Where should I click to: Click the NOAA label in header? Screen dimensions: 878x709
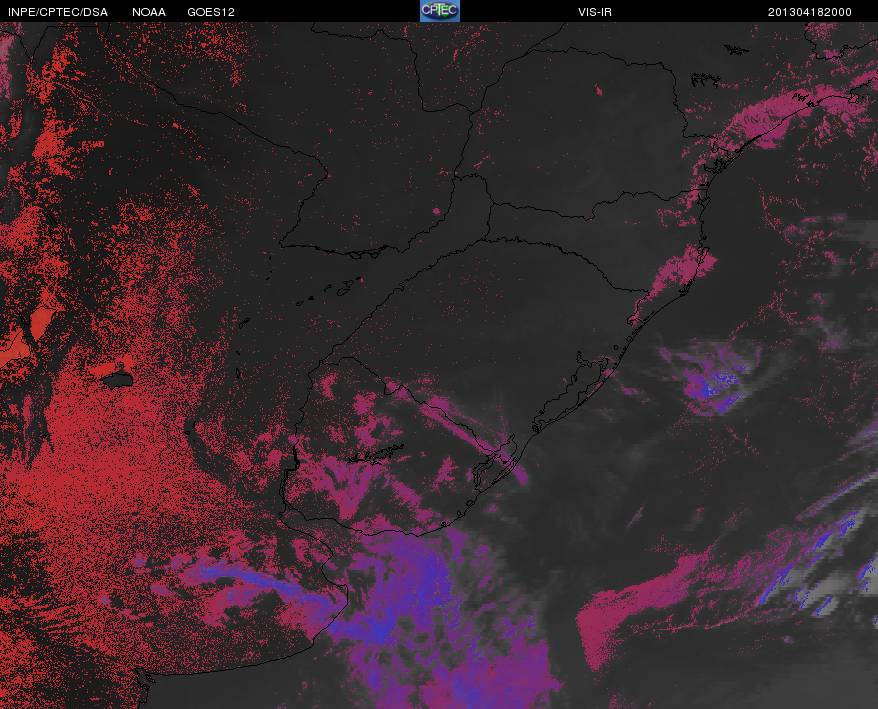tap(148, 12)
